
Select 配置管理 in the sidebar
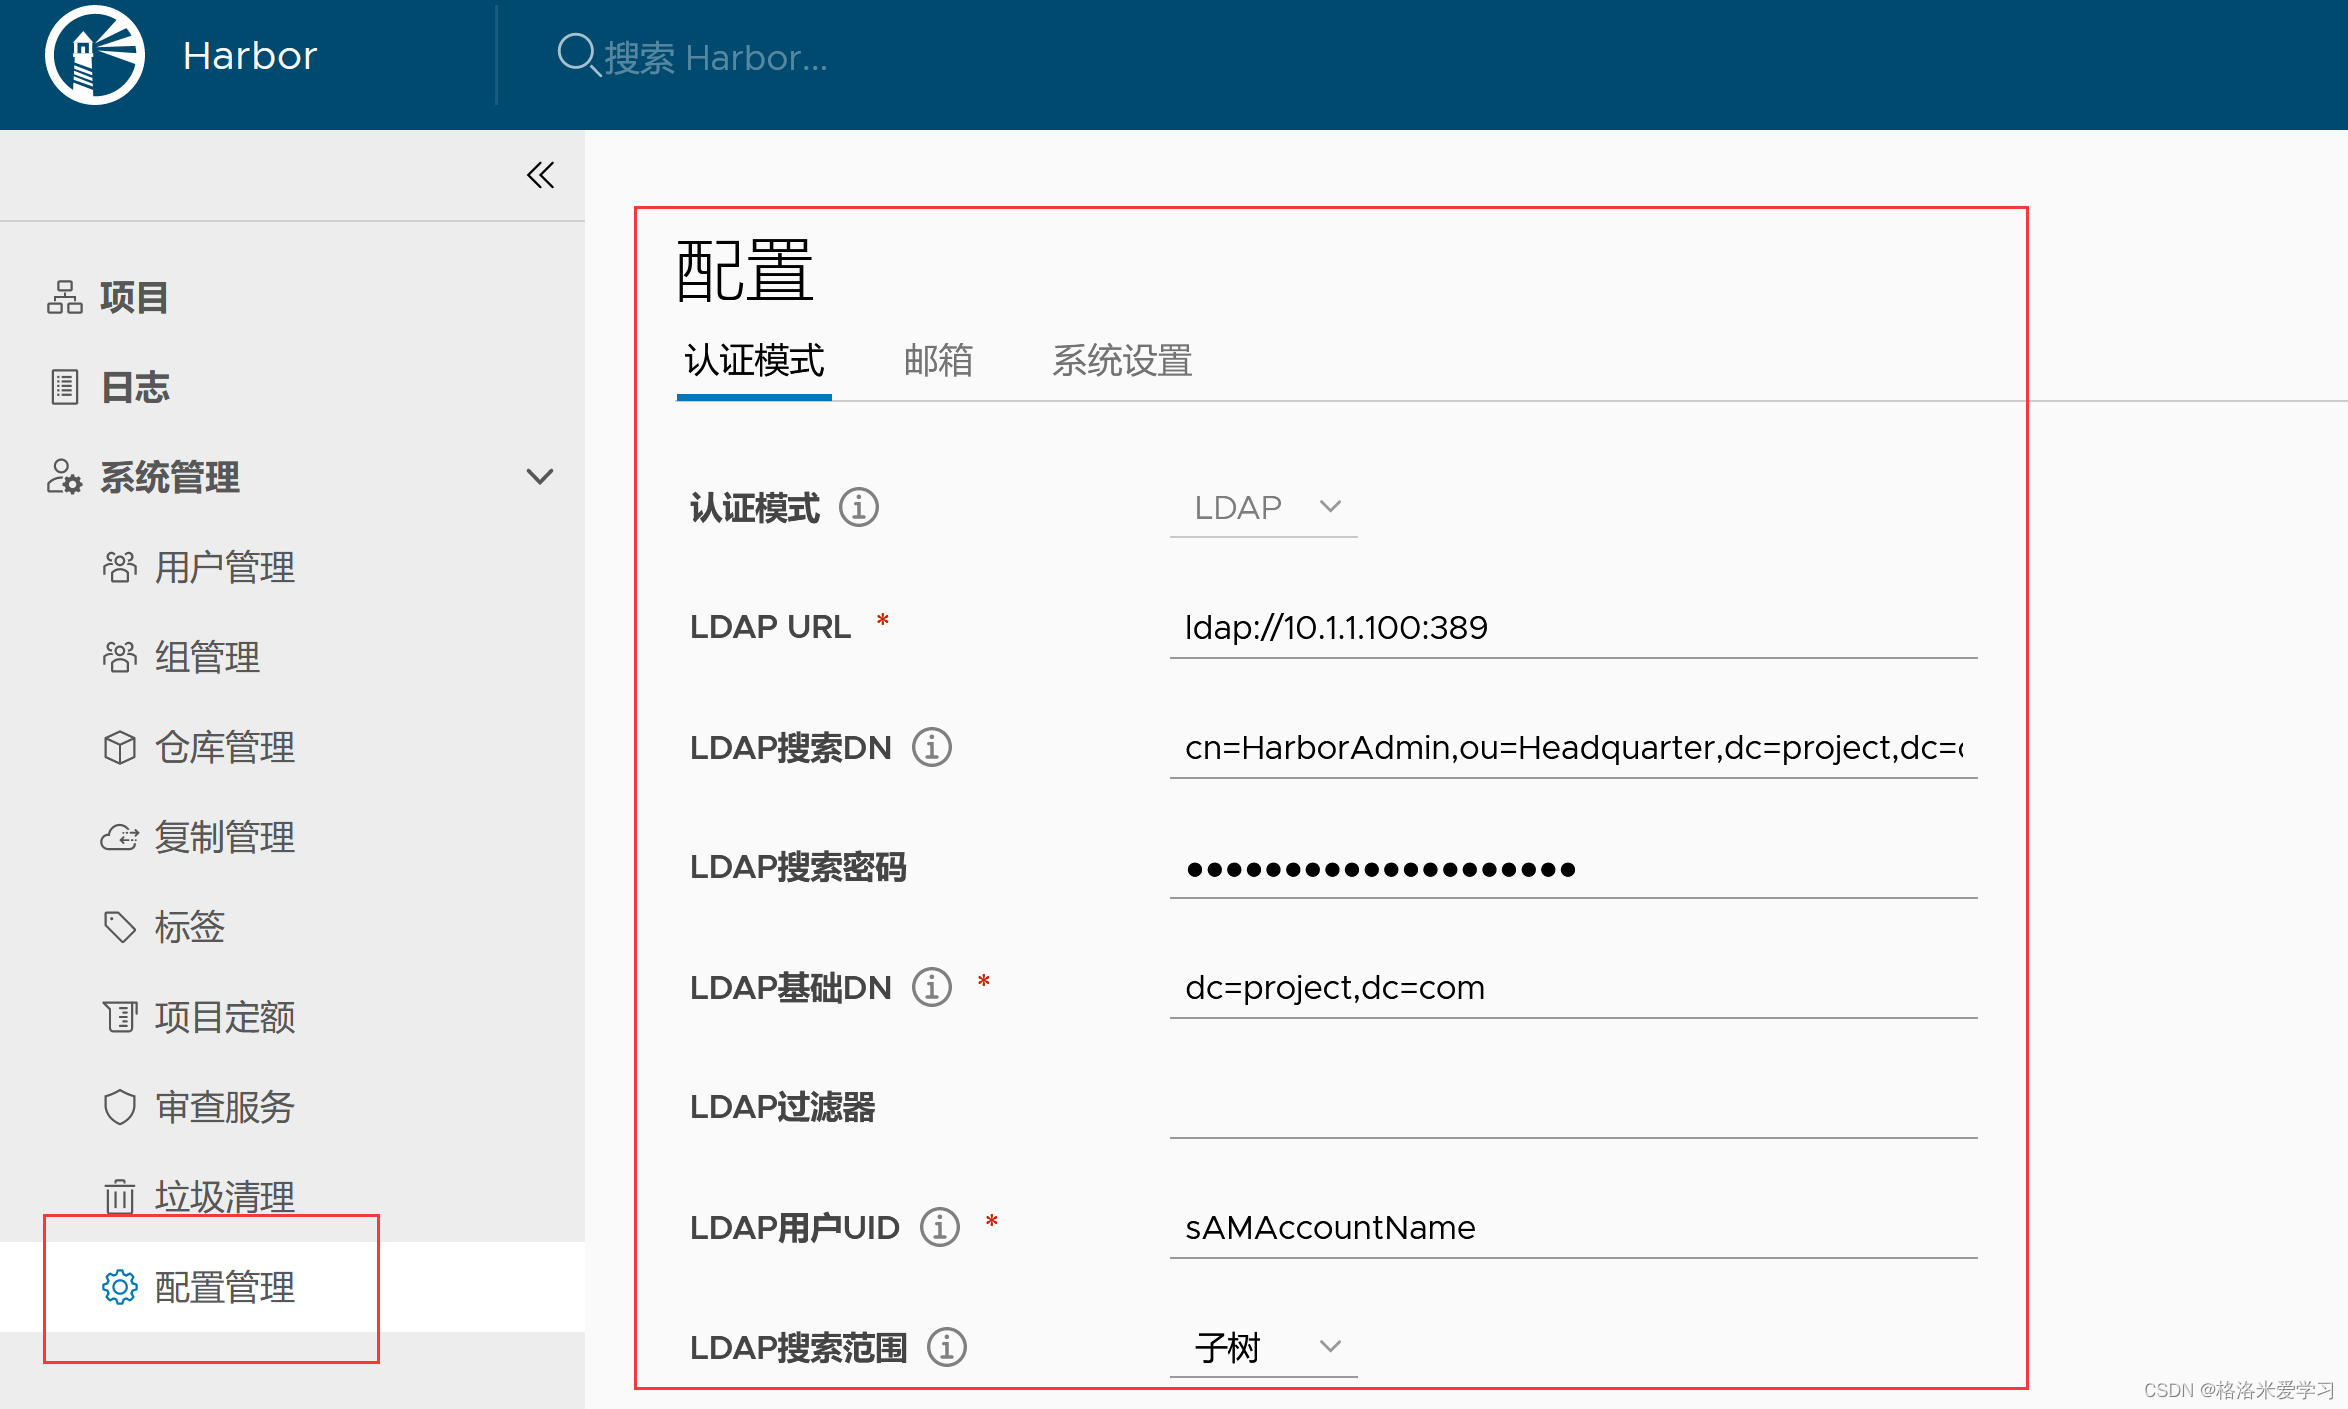292,1287
